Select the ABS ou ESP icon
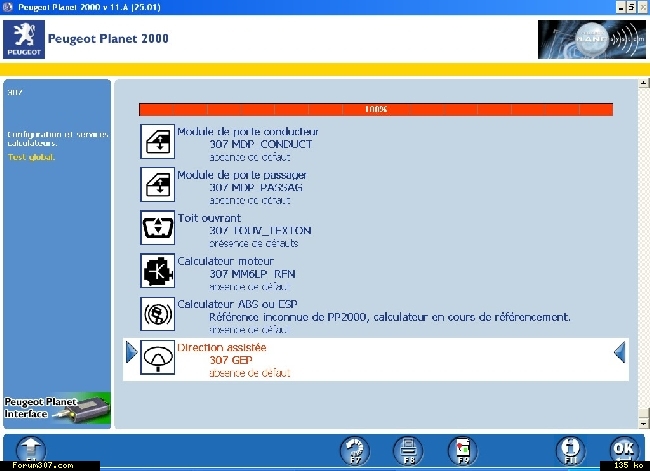Viewport: 650px width, 471px height. pyautogui.click(x=157, y=314)
